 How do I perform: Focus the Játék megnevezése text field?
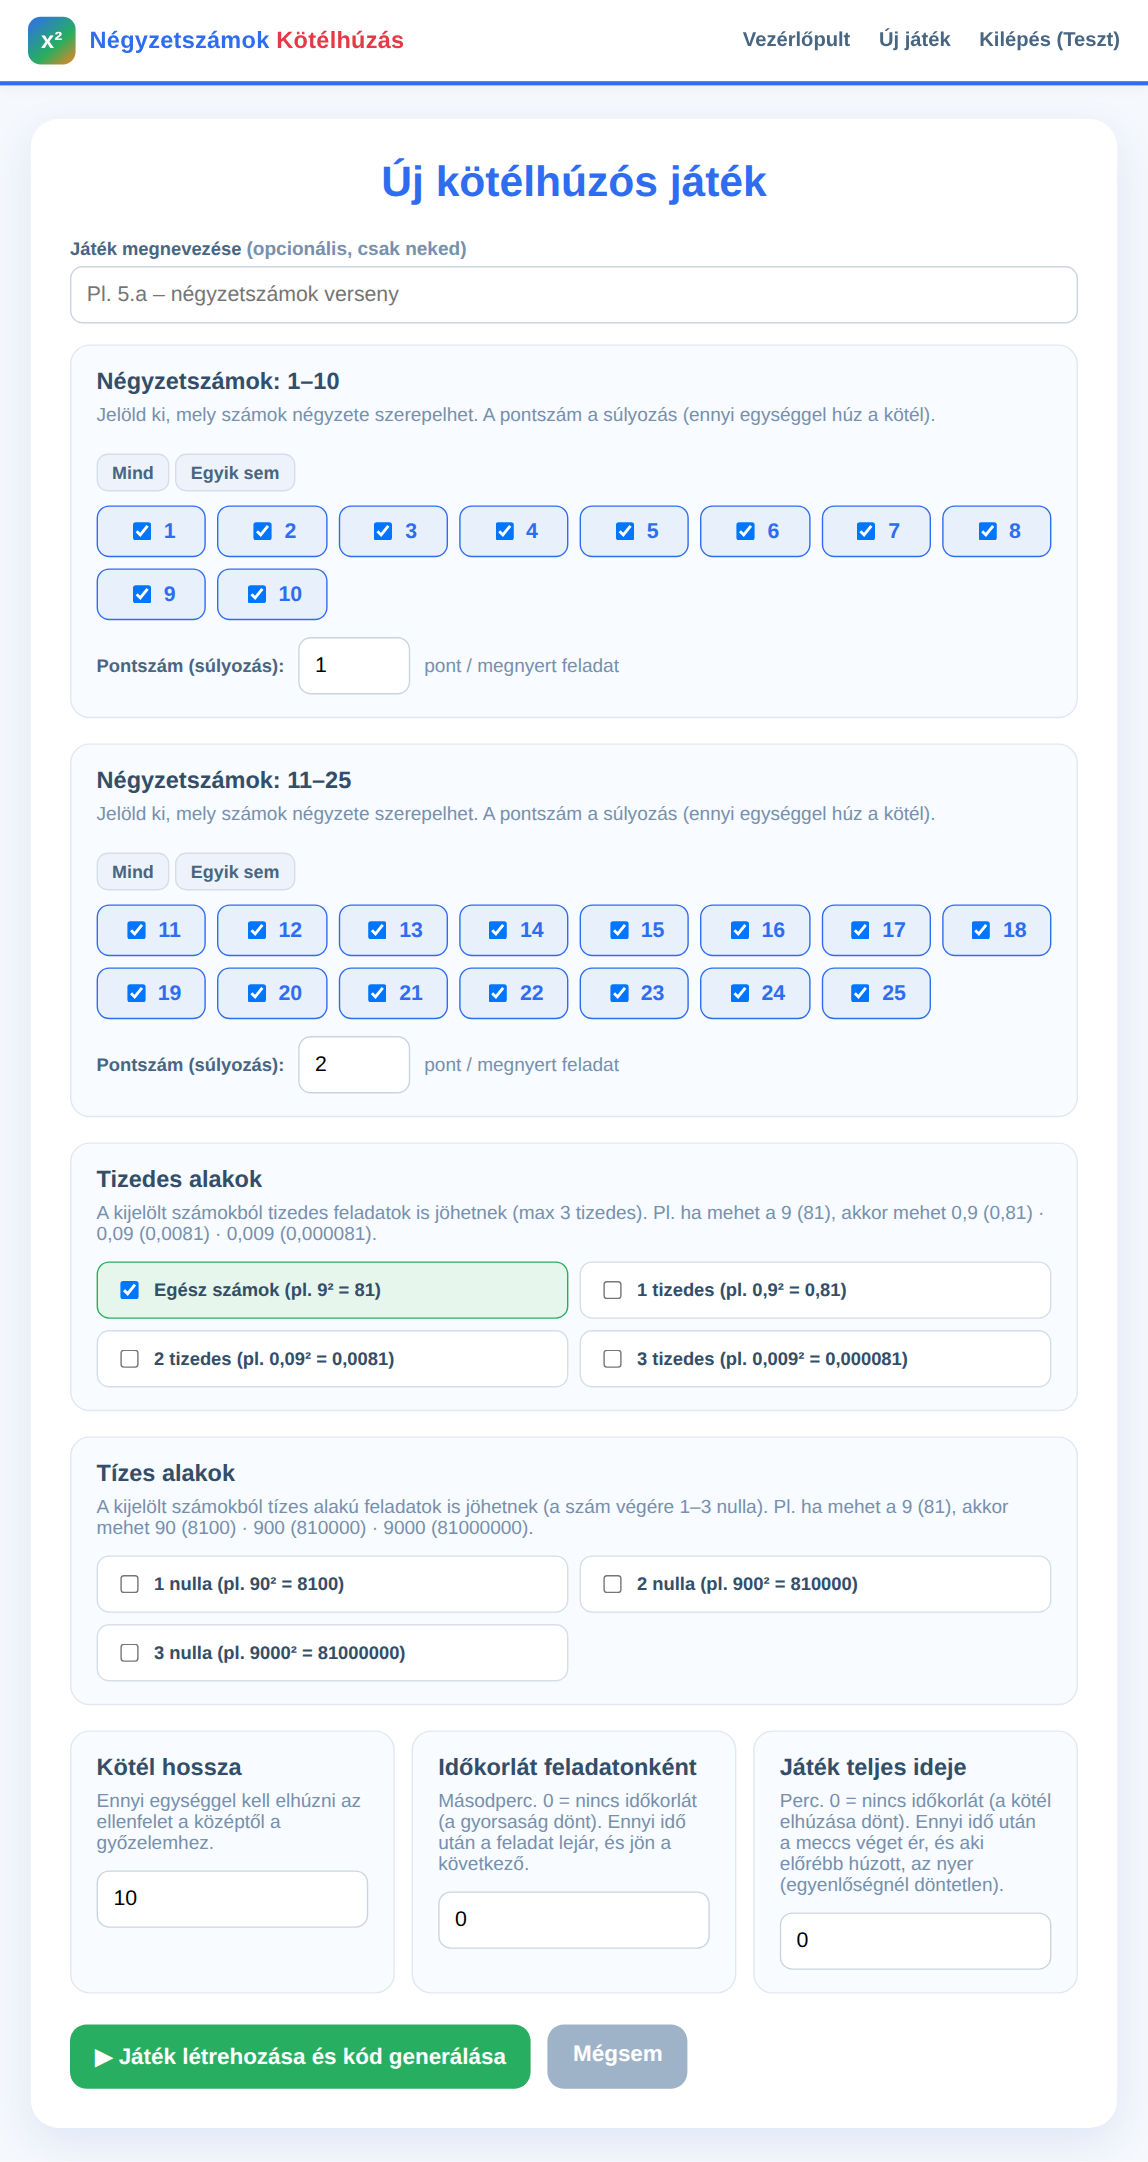pos(574,294)
